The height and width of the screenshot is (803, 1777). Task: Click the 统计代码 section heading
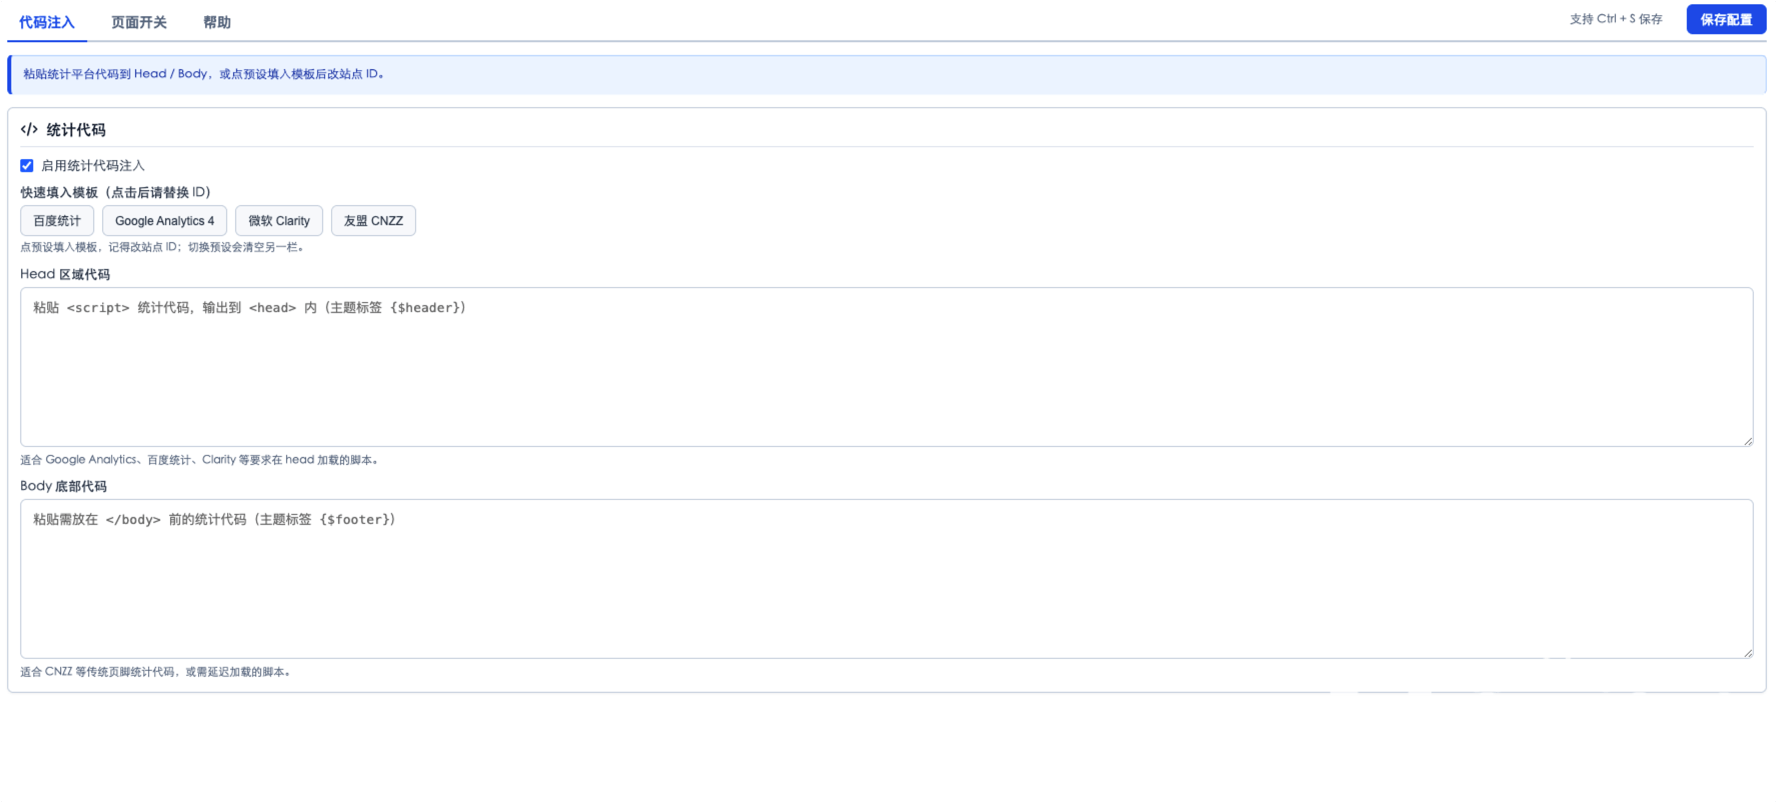tap(76, 130)
